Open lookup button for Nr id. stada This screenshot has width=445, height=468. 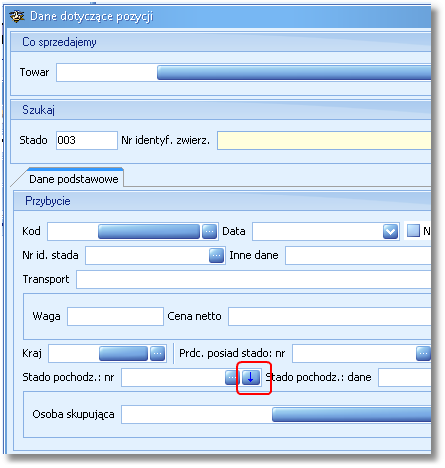[216, 255]
